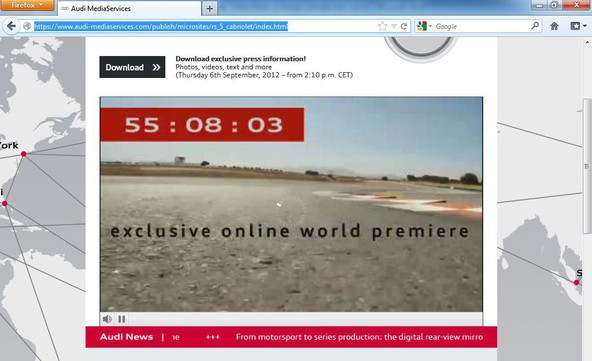
Task: Click the Download press information button
Action: tap(132, 67)
